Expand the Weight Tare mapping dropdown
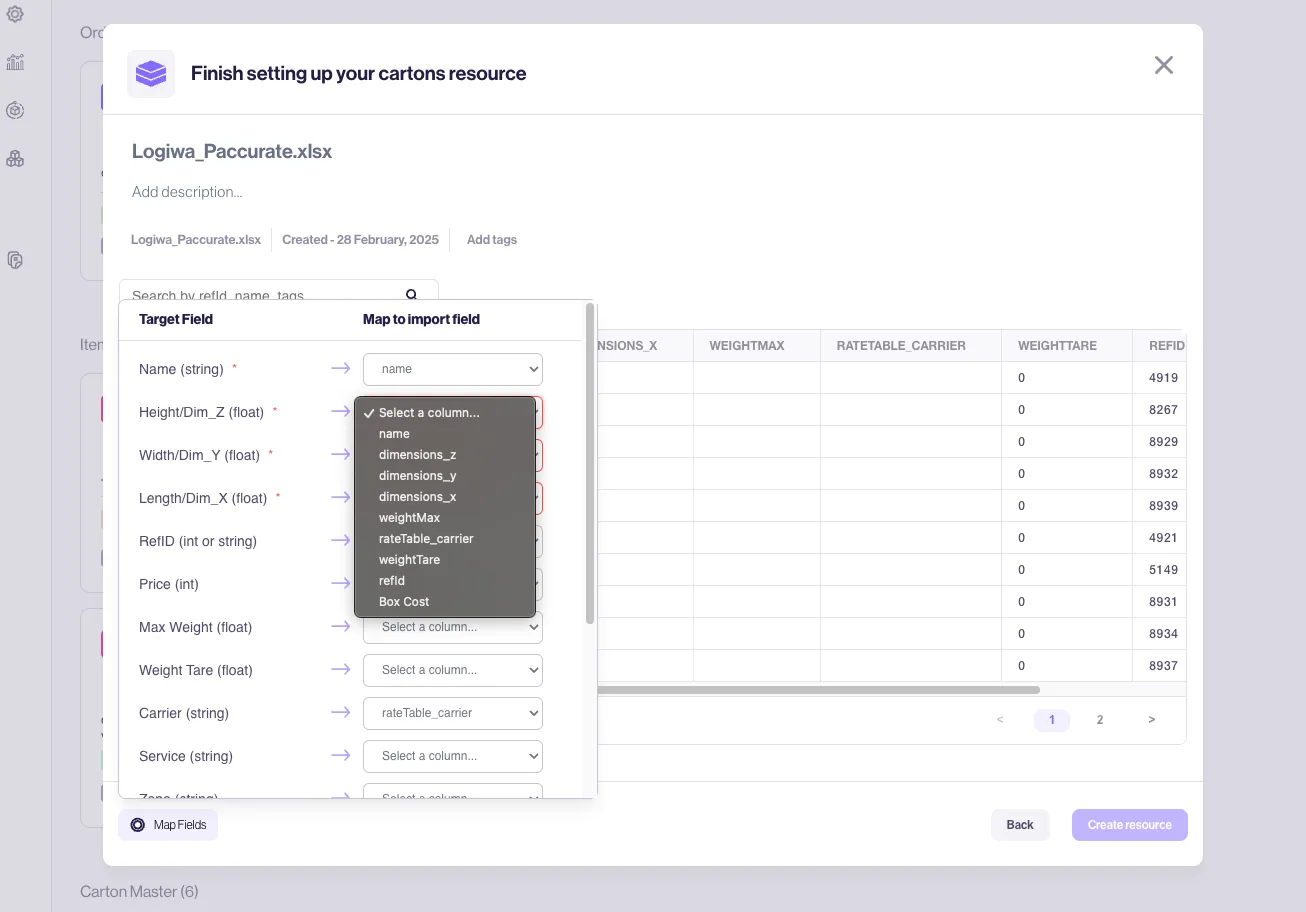This screenshot has width=1306, height=912. click(453, 670)
